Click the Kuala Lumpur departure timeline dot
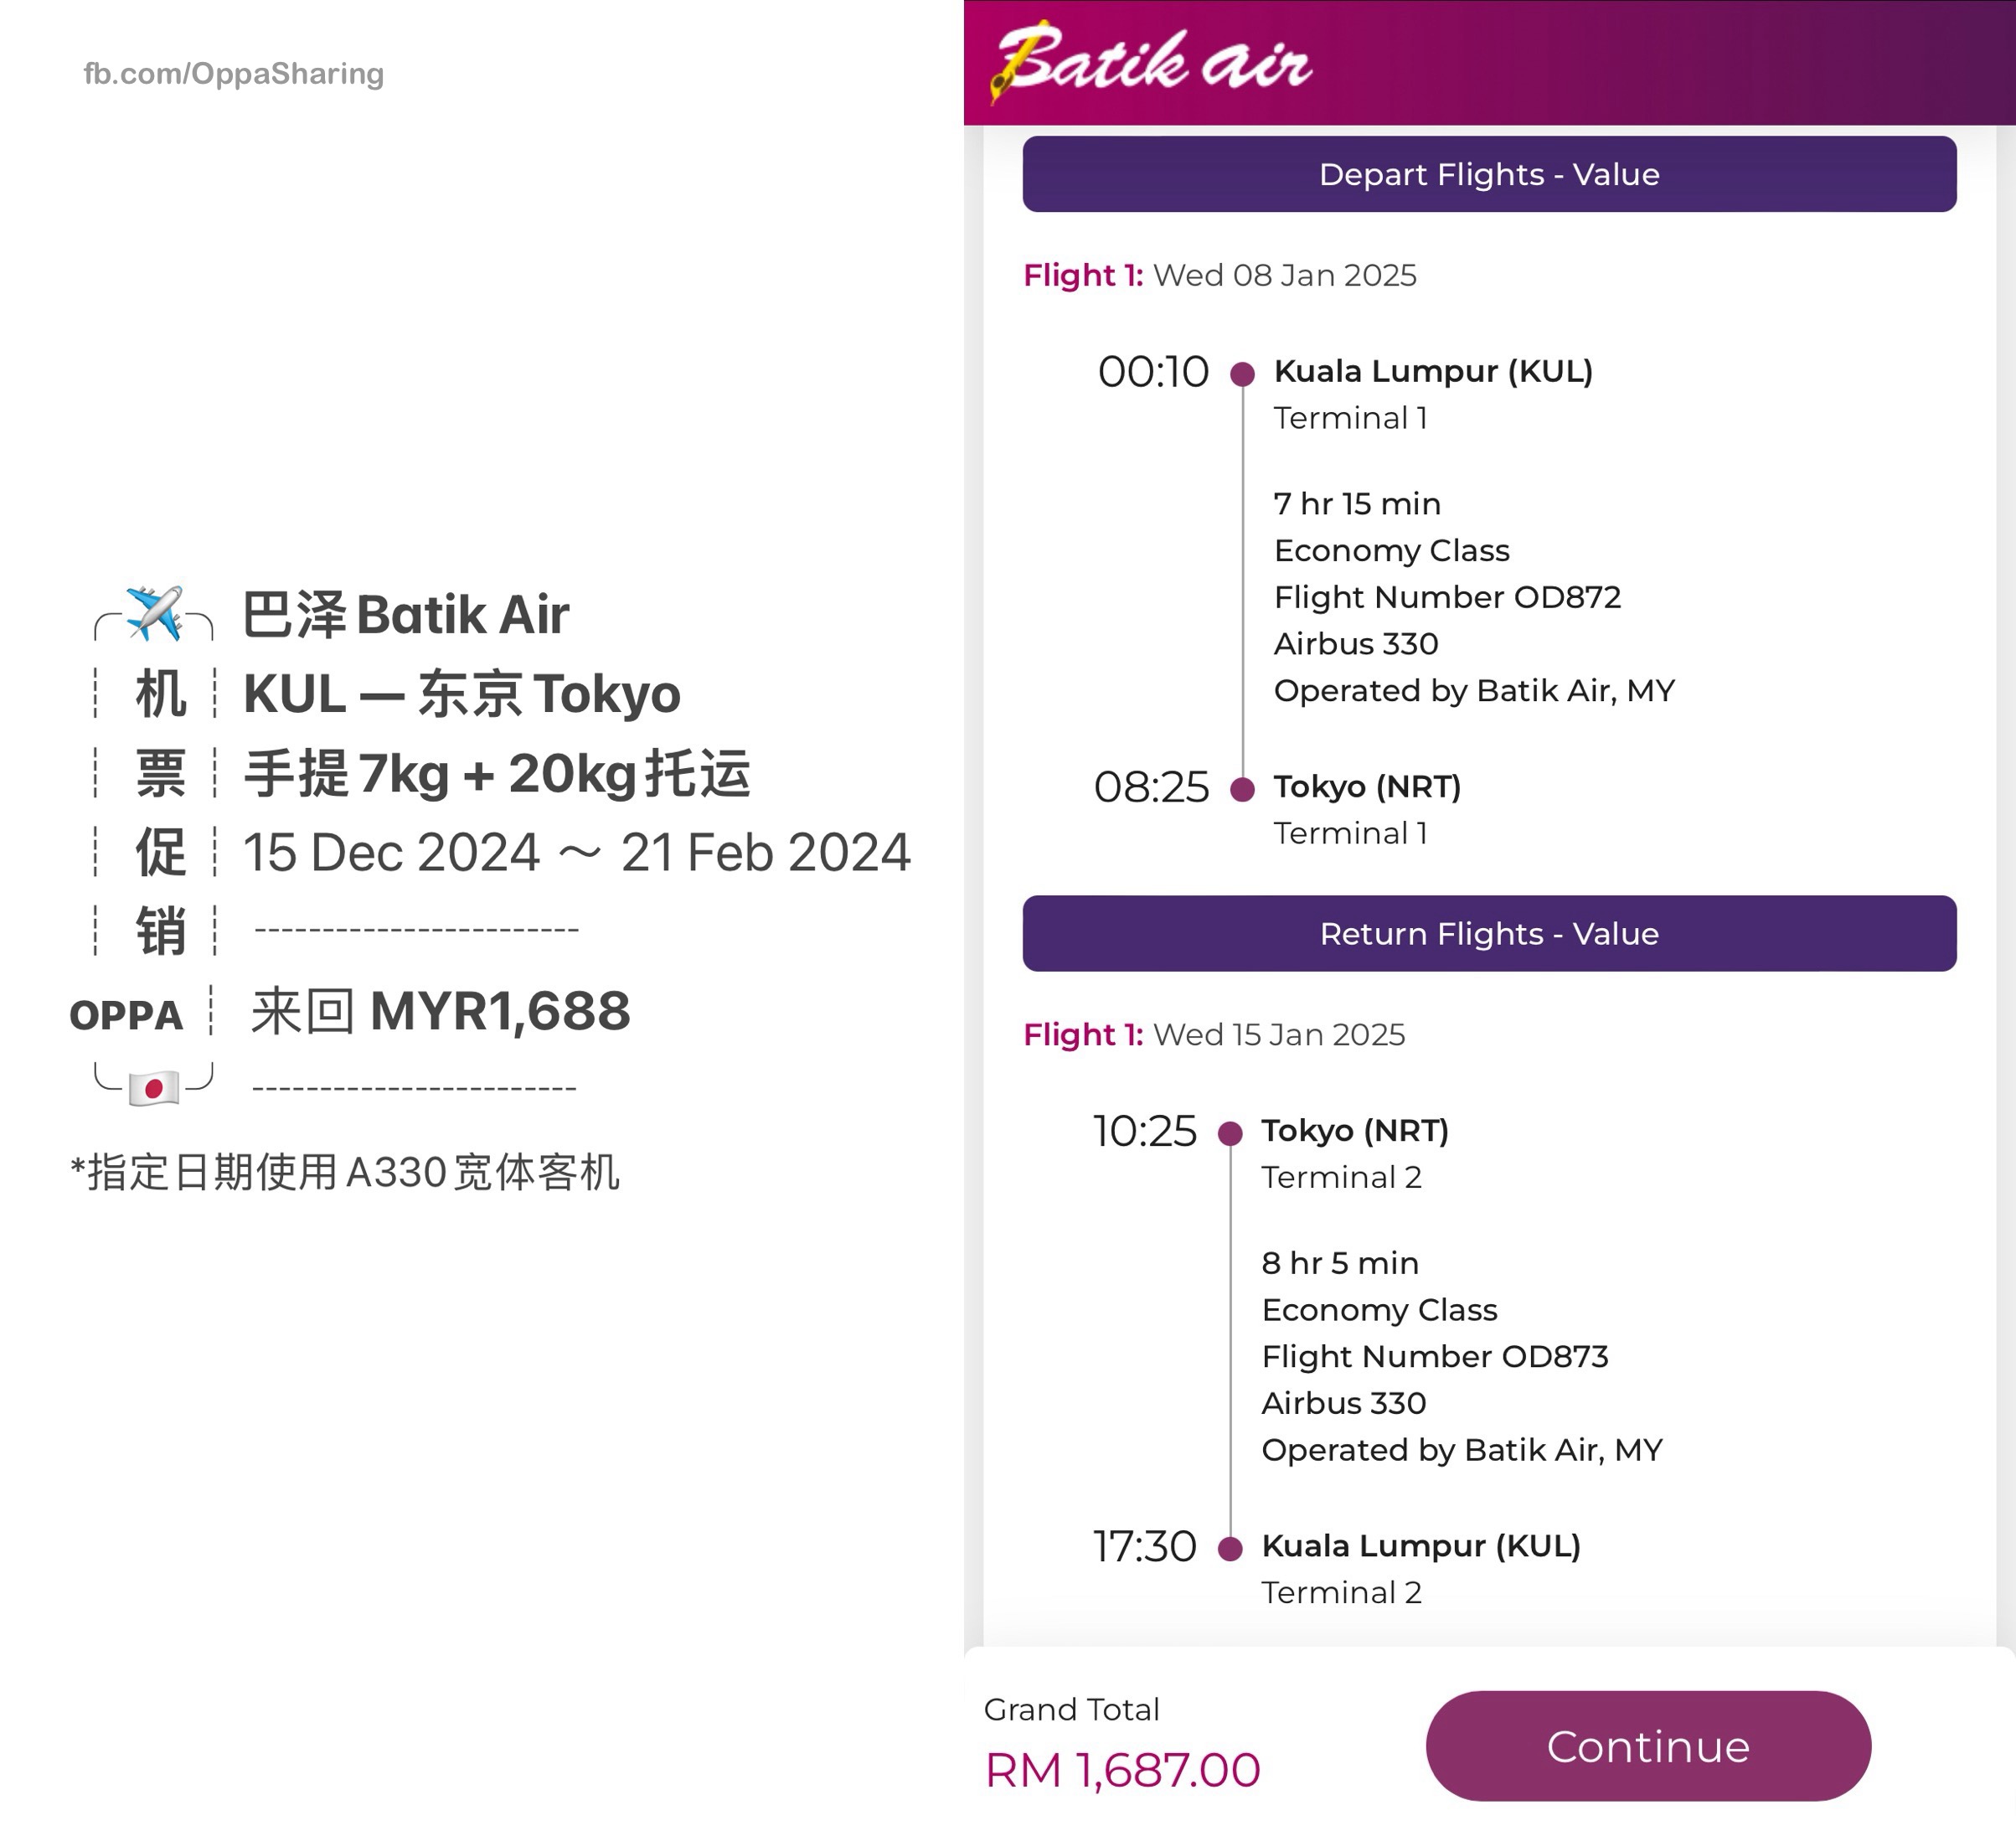This screenshot has width=2016, height=1826. click(x=1242, y=374)
